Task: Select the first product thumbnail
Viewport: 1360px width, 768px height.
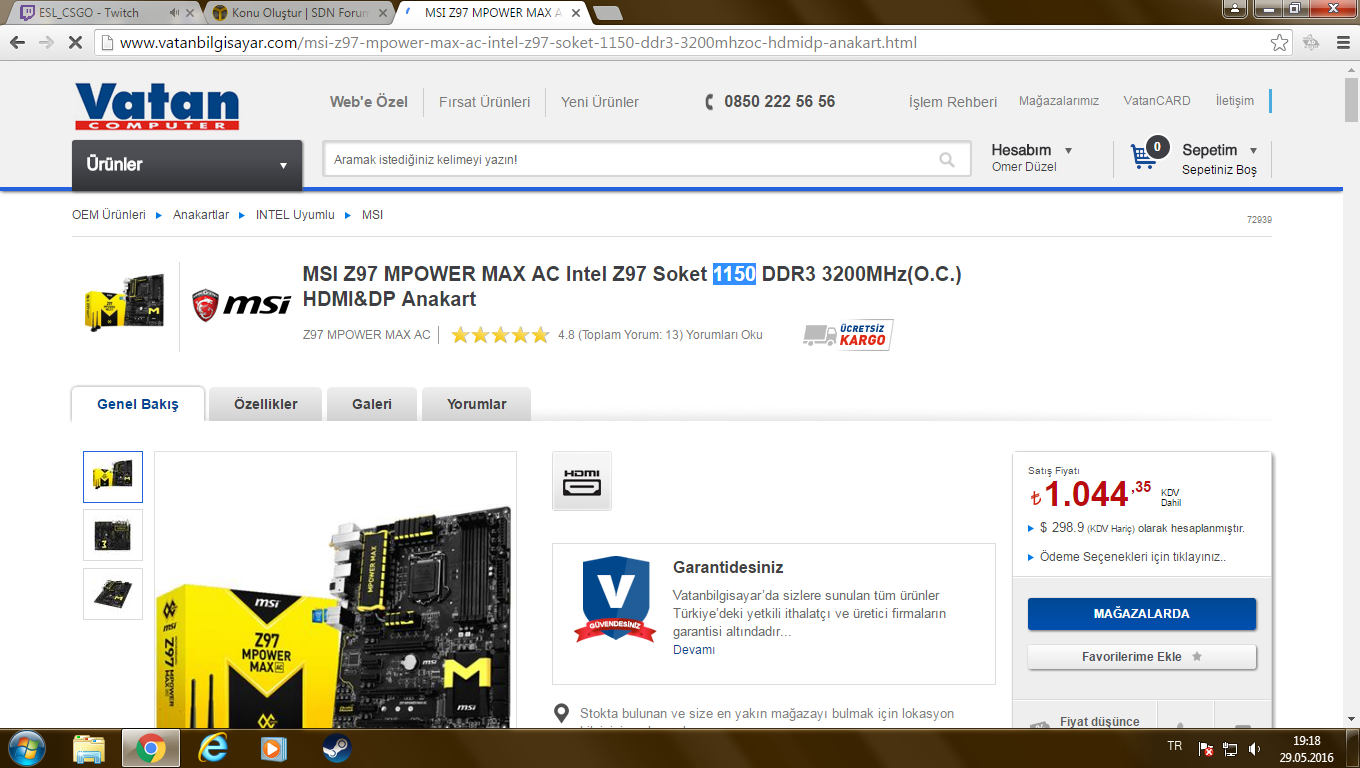Action: [x=113, y=477]
